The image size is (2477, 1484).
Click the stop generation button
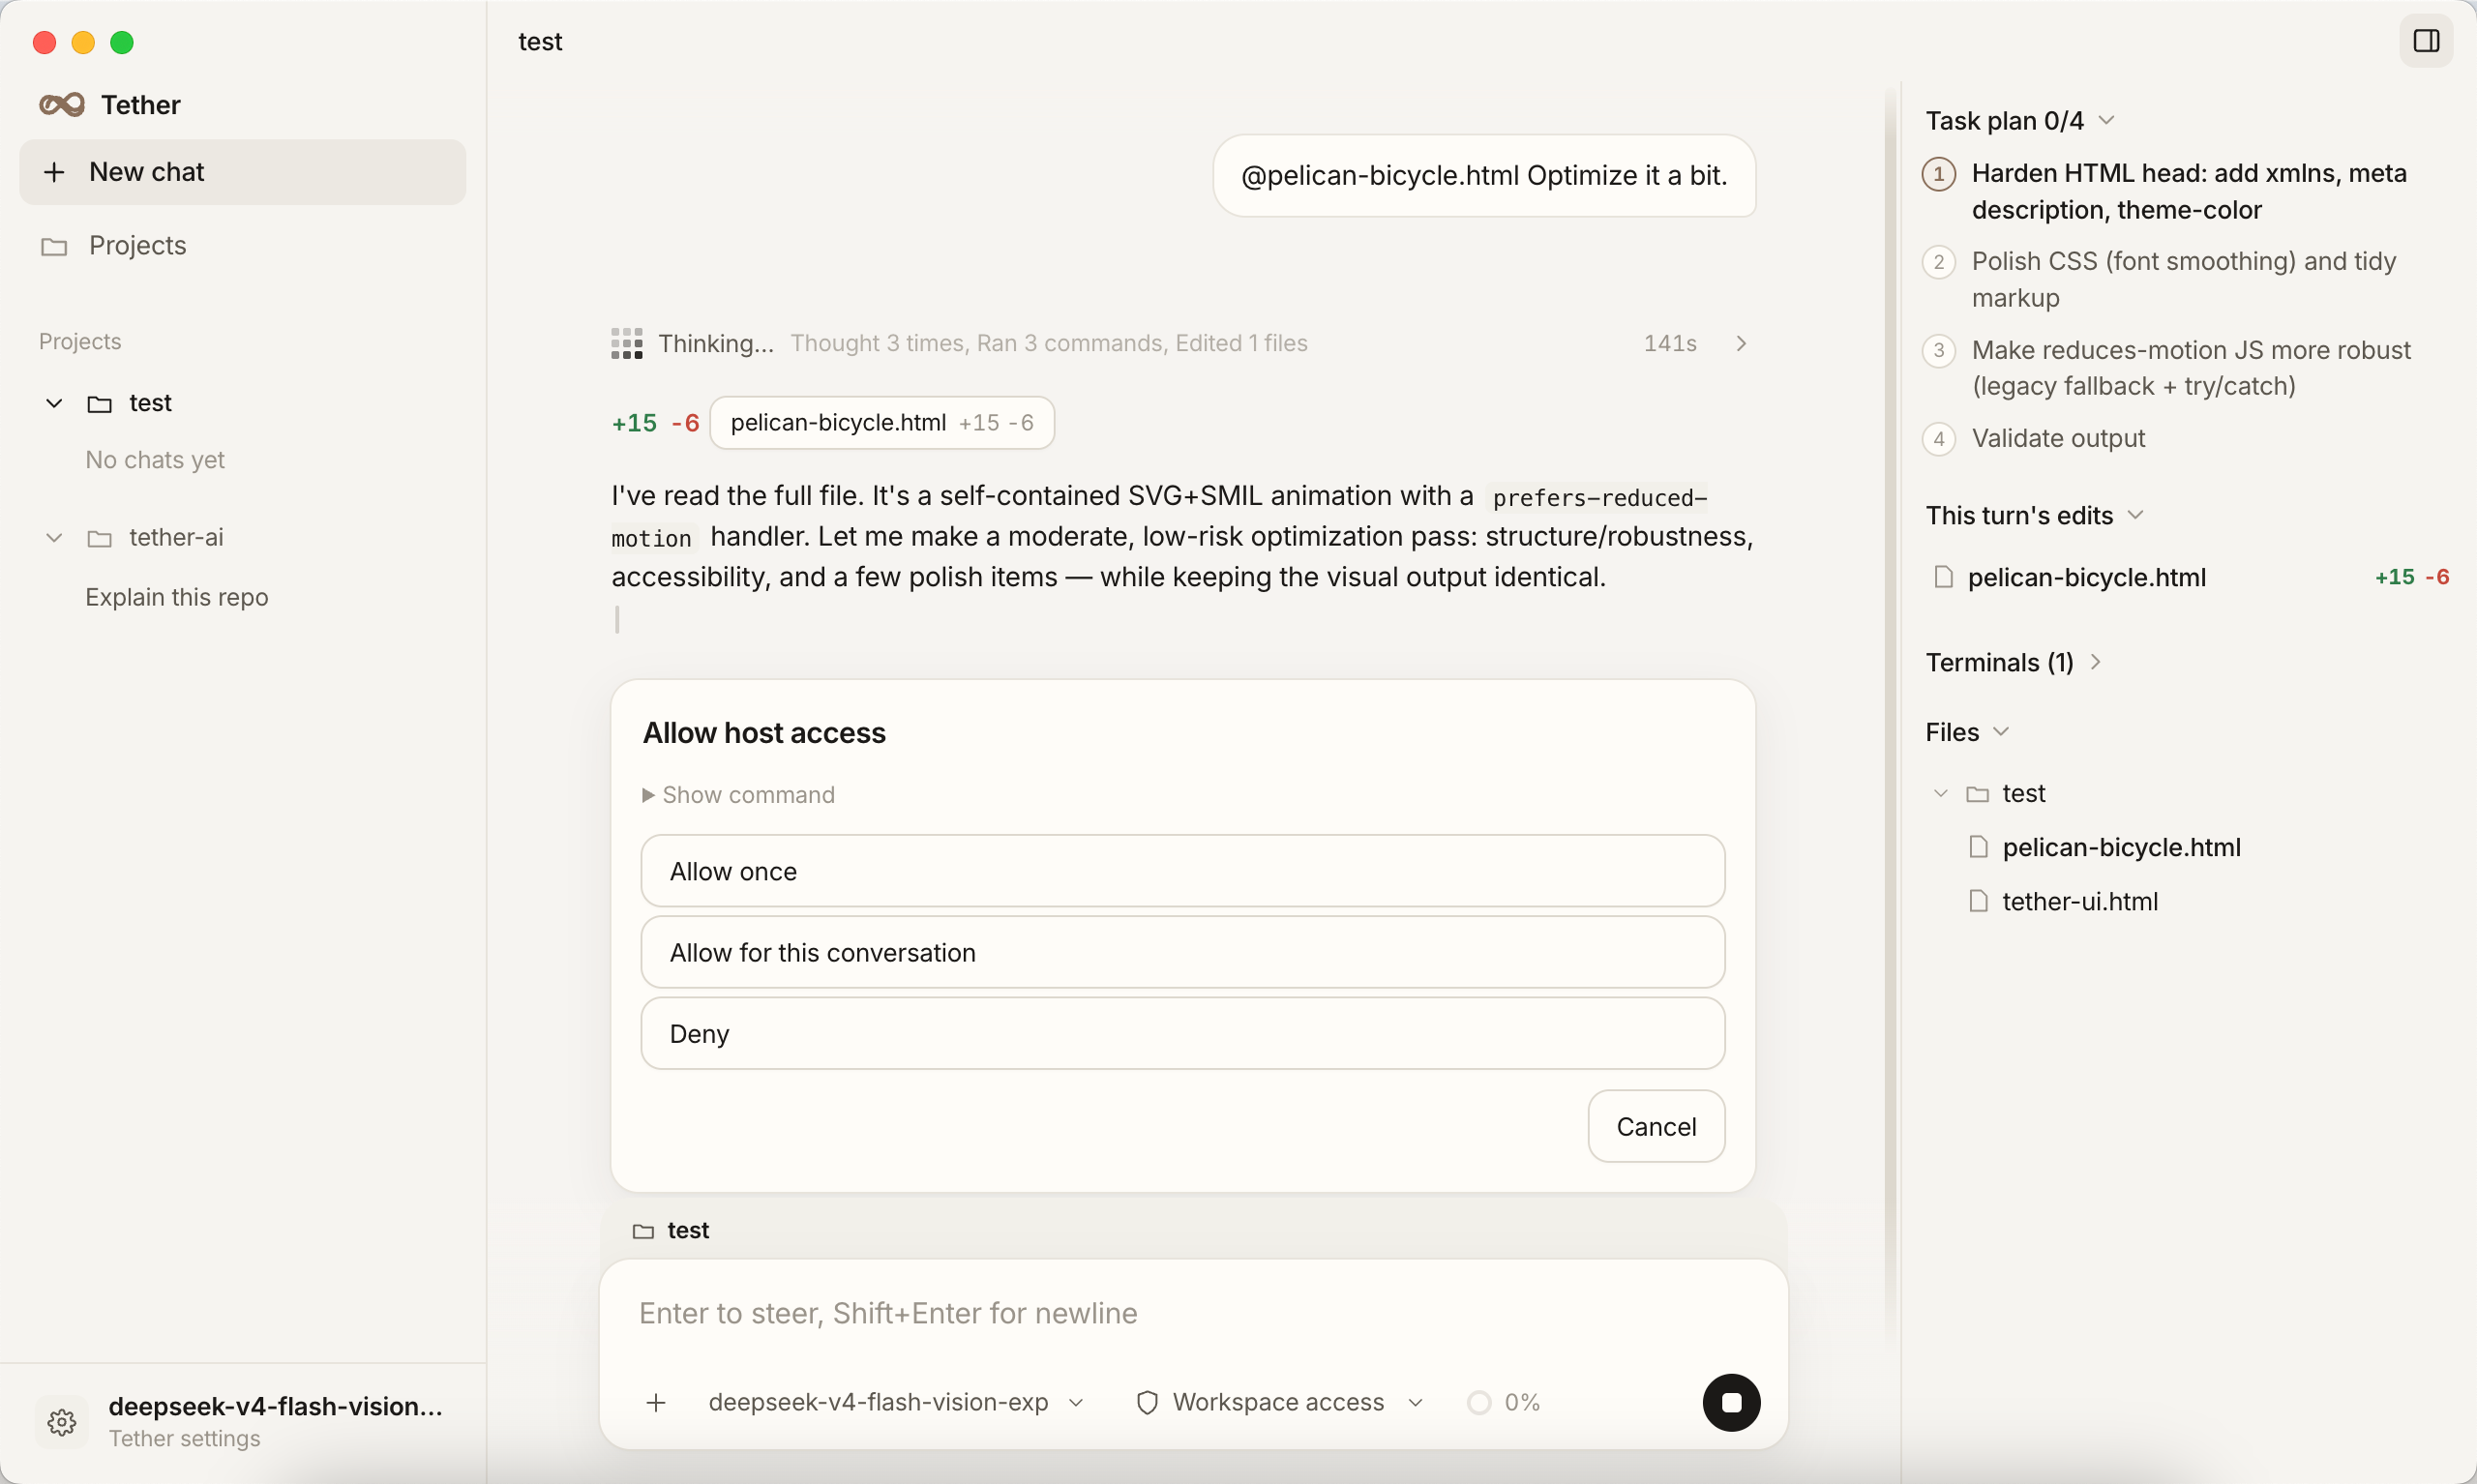pyautogui.click(x=1731, y=1402)
